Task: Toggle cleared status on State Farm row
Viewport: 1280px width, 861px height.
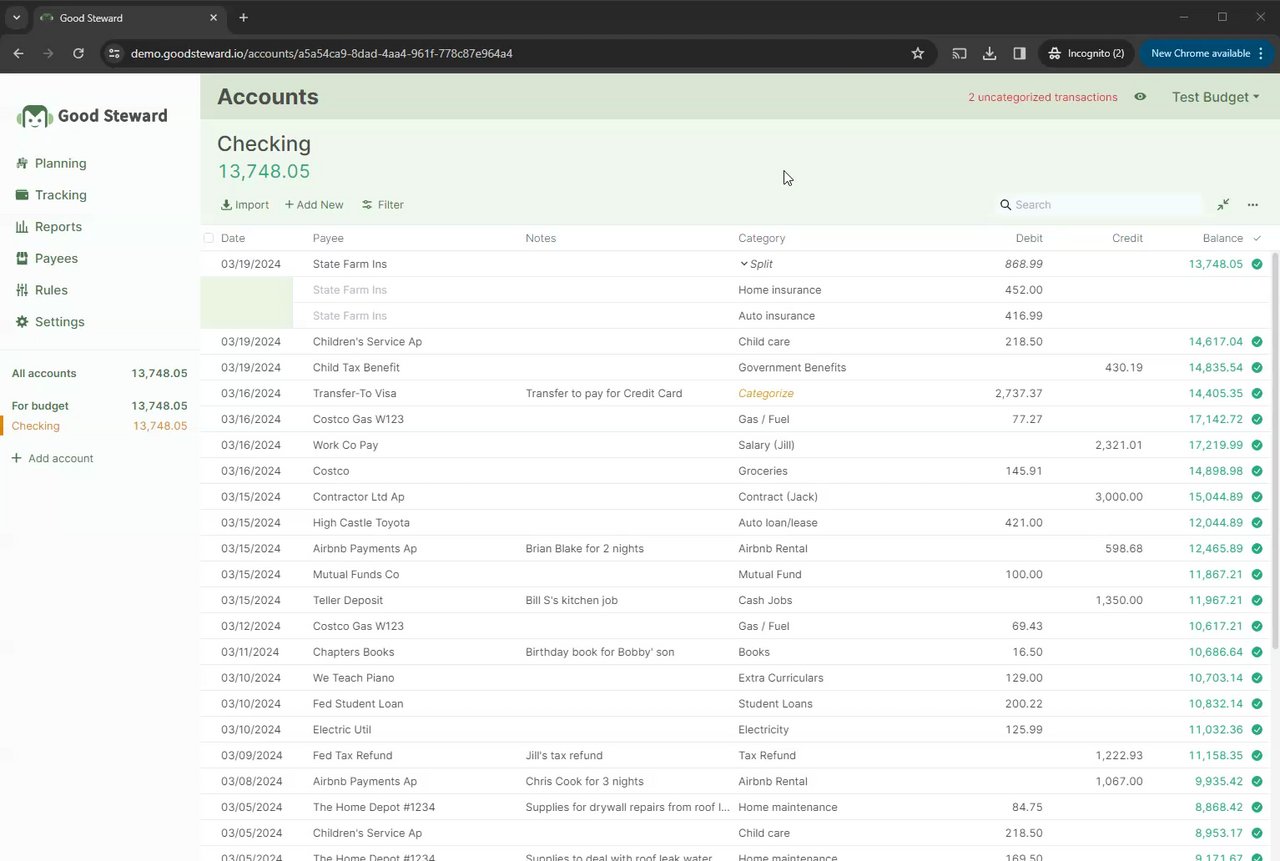Action: [x=1257, y=264]
